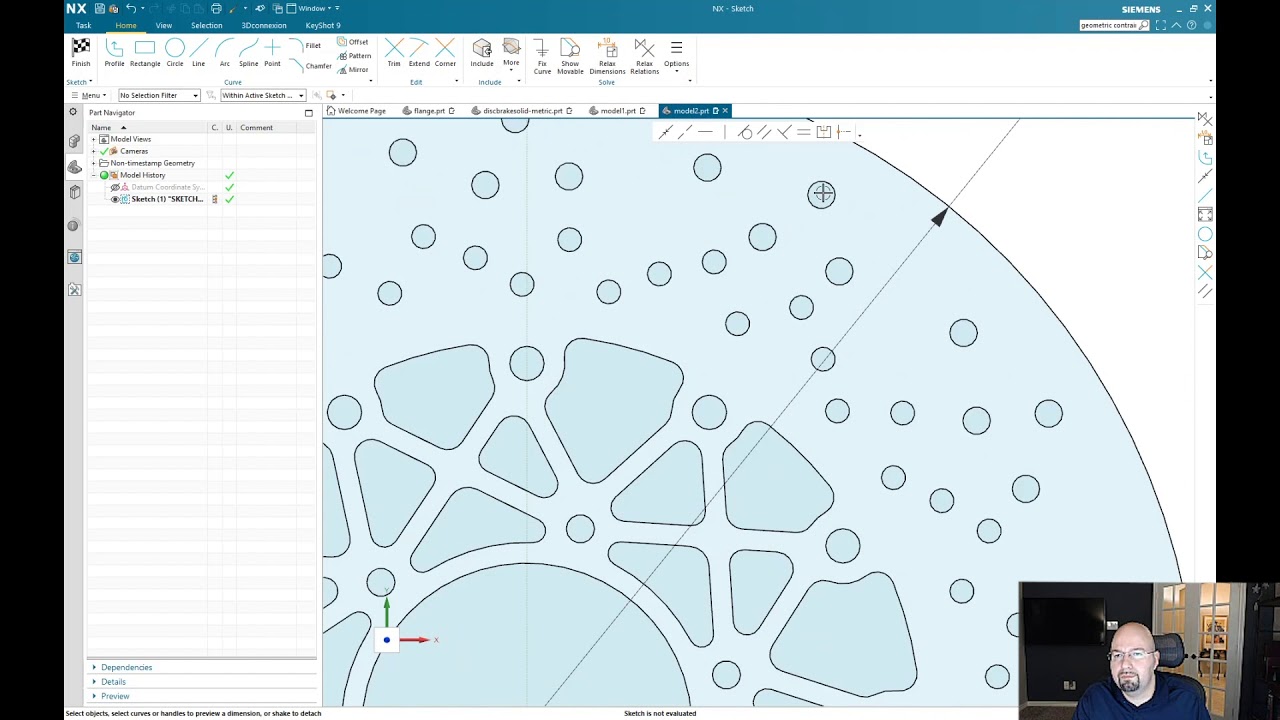
Task: Select the Arc tool
Action: (225, 53)
